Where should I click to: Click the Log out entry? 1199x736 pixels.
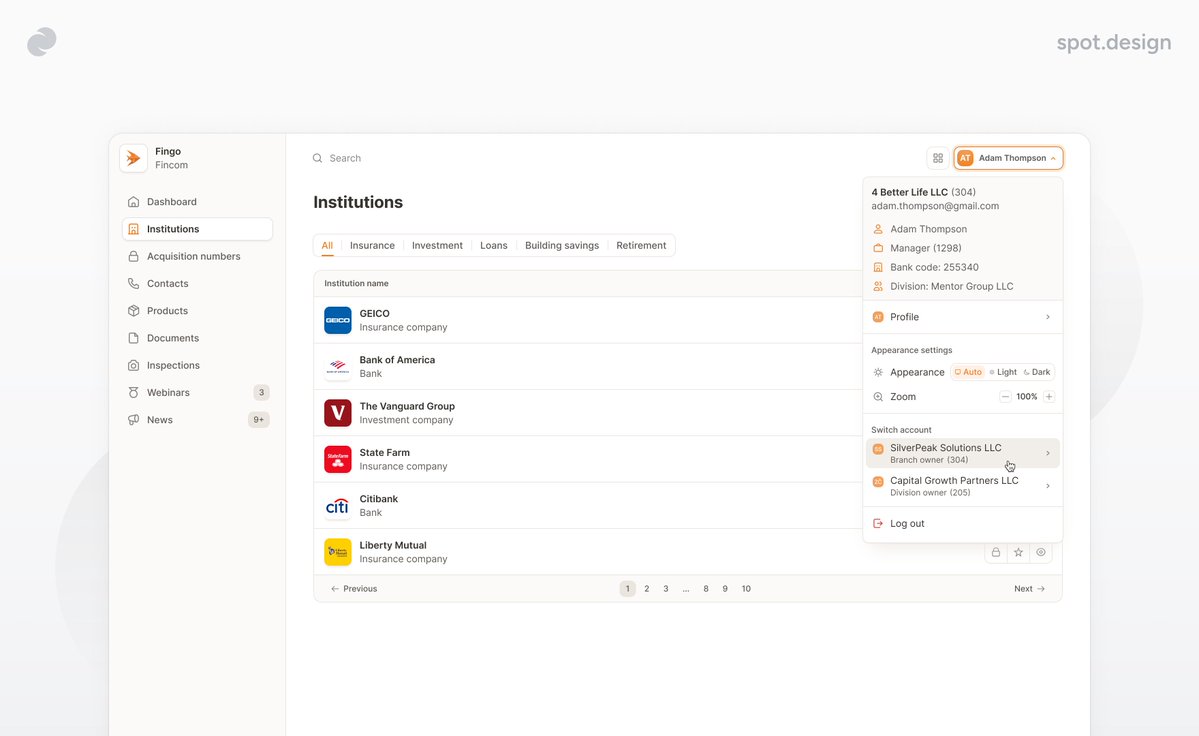963,524
